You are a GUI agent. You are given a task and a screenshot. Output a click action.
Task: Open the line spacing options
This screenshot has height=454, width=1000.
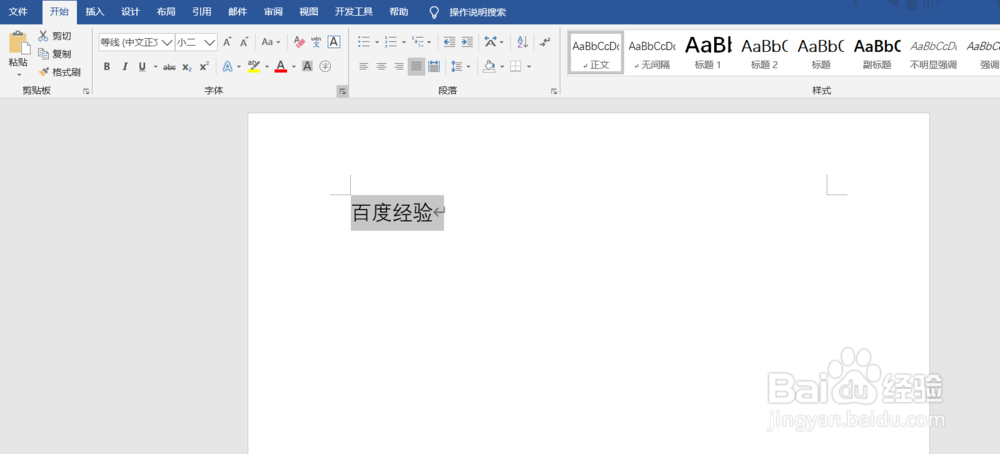point(457,66)
